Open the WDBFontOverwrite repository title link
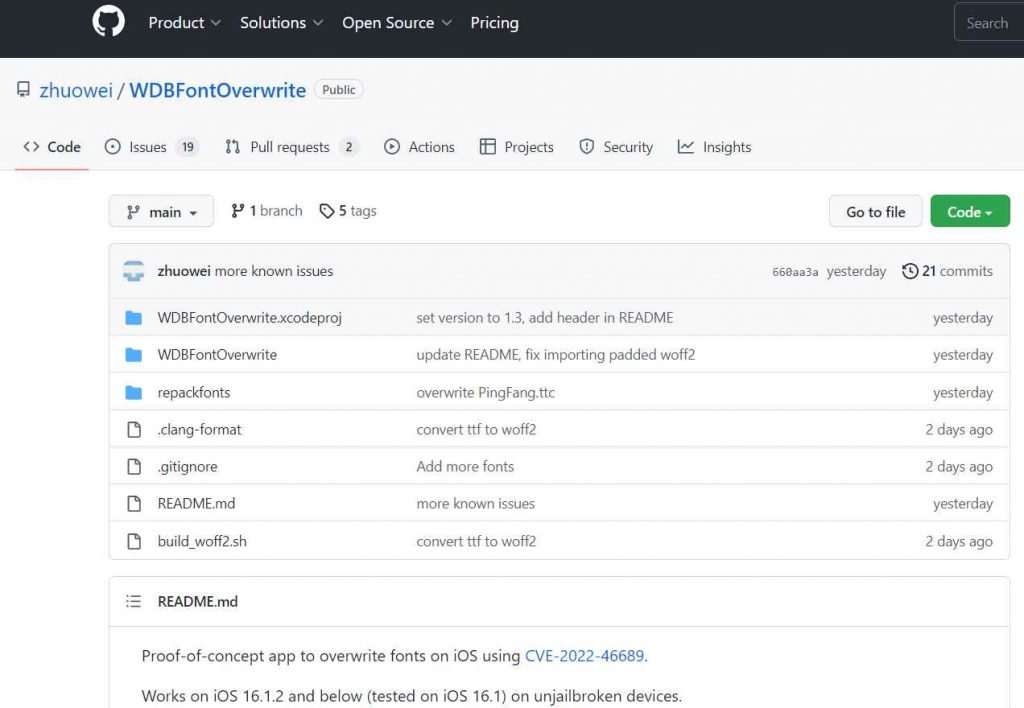The height and width of the screenshot is (708, 1024). tap(217, 90)
